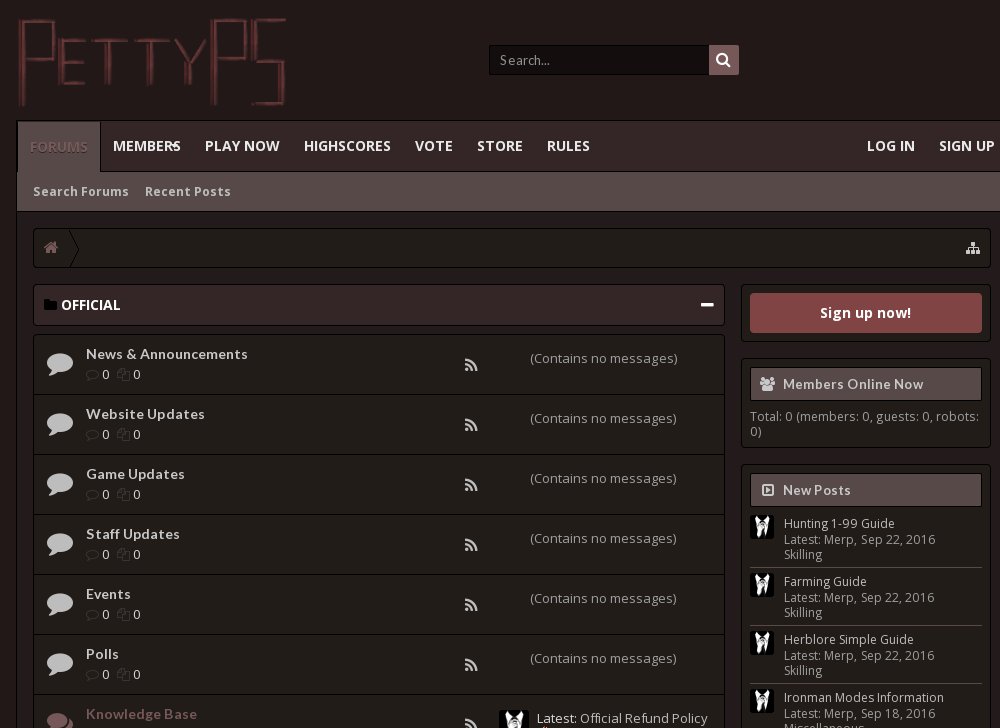The width and height of the screenshot is (1000, 728).
Task: Subscribe to News & Announcements RSS feed
Action: coord(471,364)
